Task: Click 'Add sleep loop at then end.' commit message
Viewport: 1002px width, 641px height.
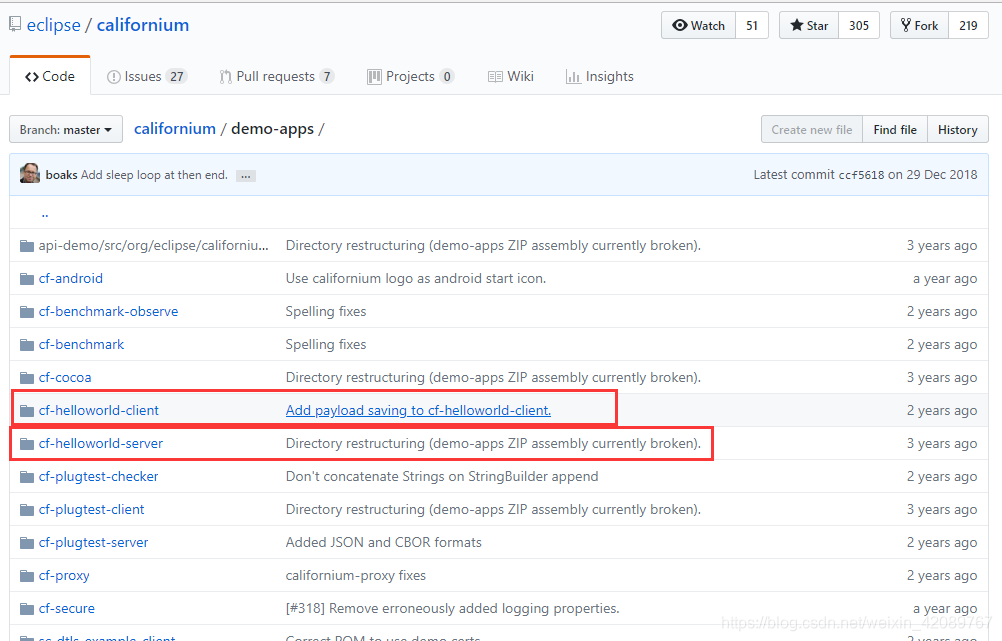Action: 154,175
